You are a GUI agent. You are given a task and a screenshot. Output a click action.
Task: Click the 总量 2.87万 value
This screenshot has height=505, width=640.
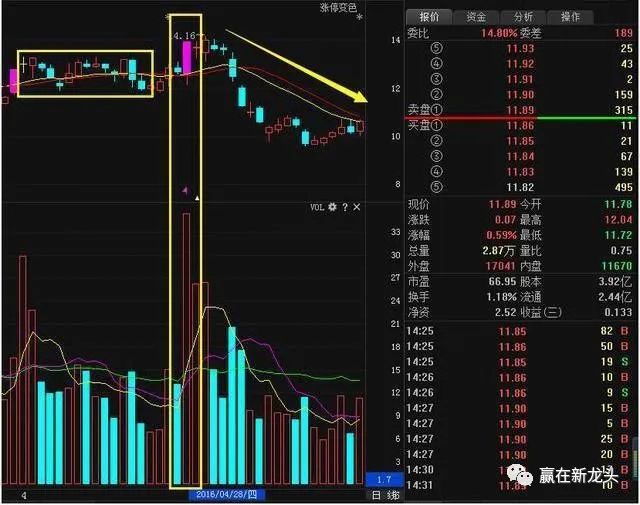click(x=499, y=251)
